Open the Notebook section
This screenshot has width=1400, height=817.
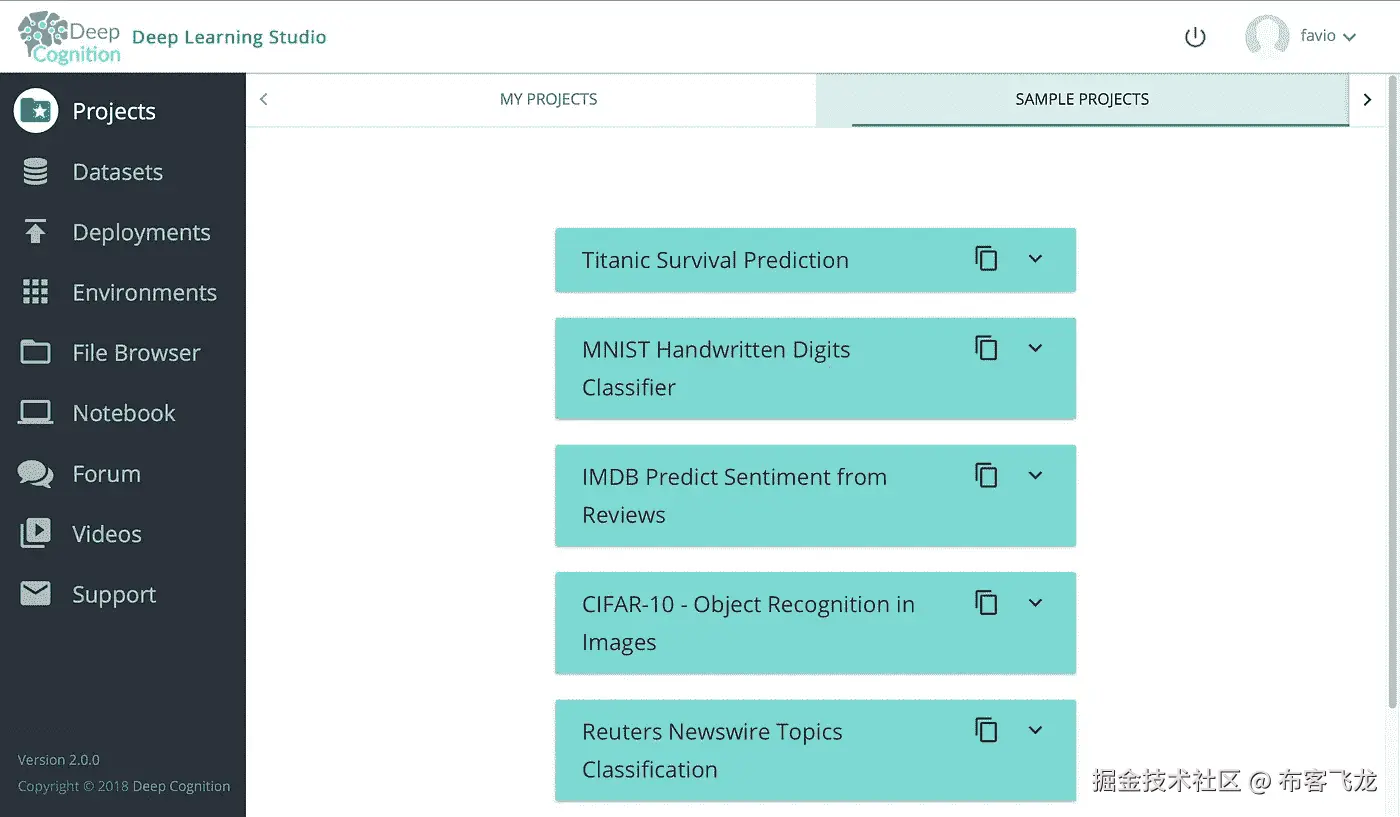pyautogui.click(x=123, y=413)
